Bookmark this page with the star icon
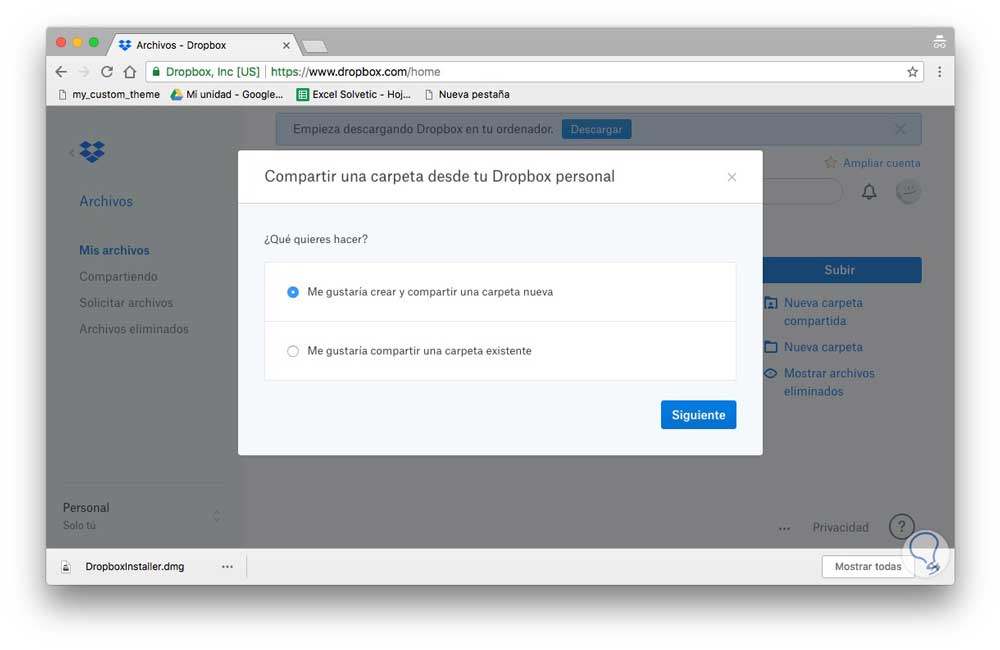The height and width of the screenshot is (650, 1000). tap(912, 71)
